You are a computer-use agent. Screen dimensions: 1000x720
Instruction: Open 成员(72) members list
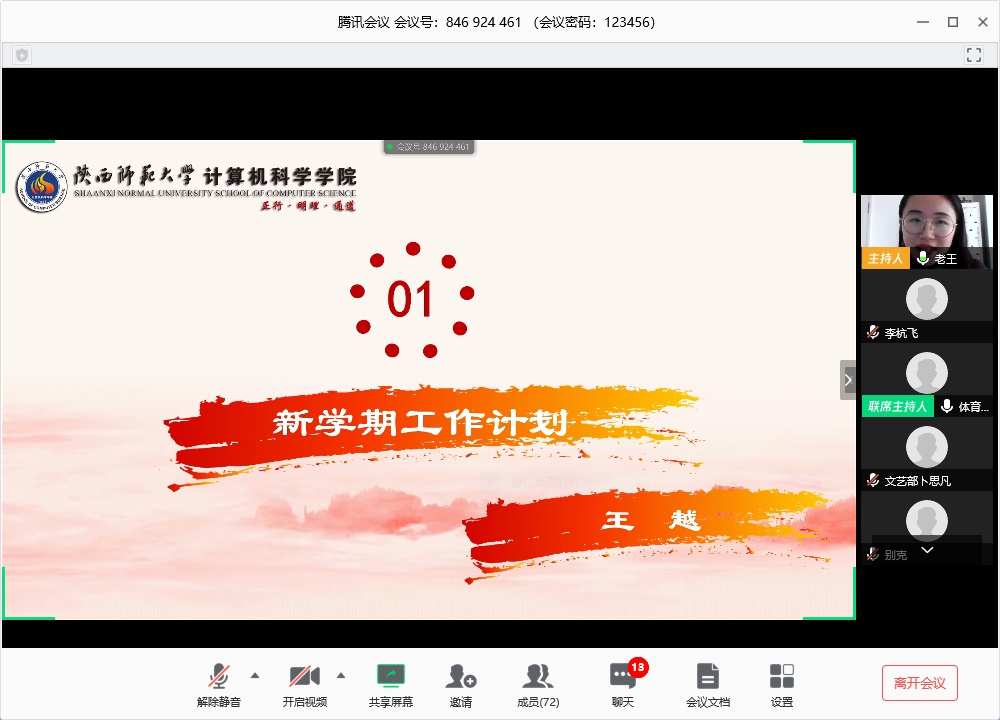point(538,684)
